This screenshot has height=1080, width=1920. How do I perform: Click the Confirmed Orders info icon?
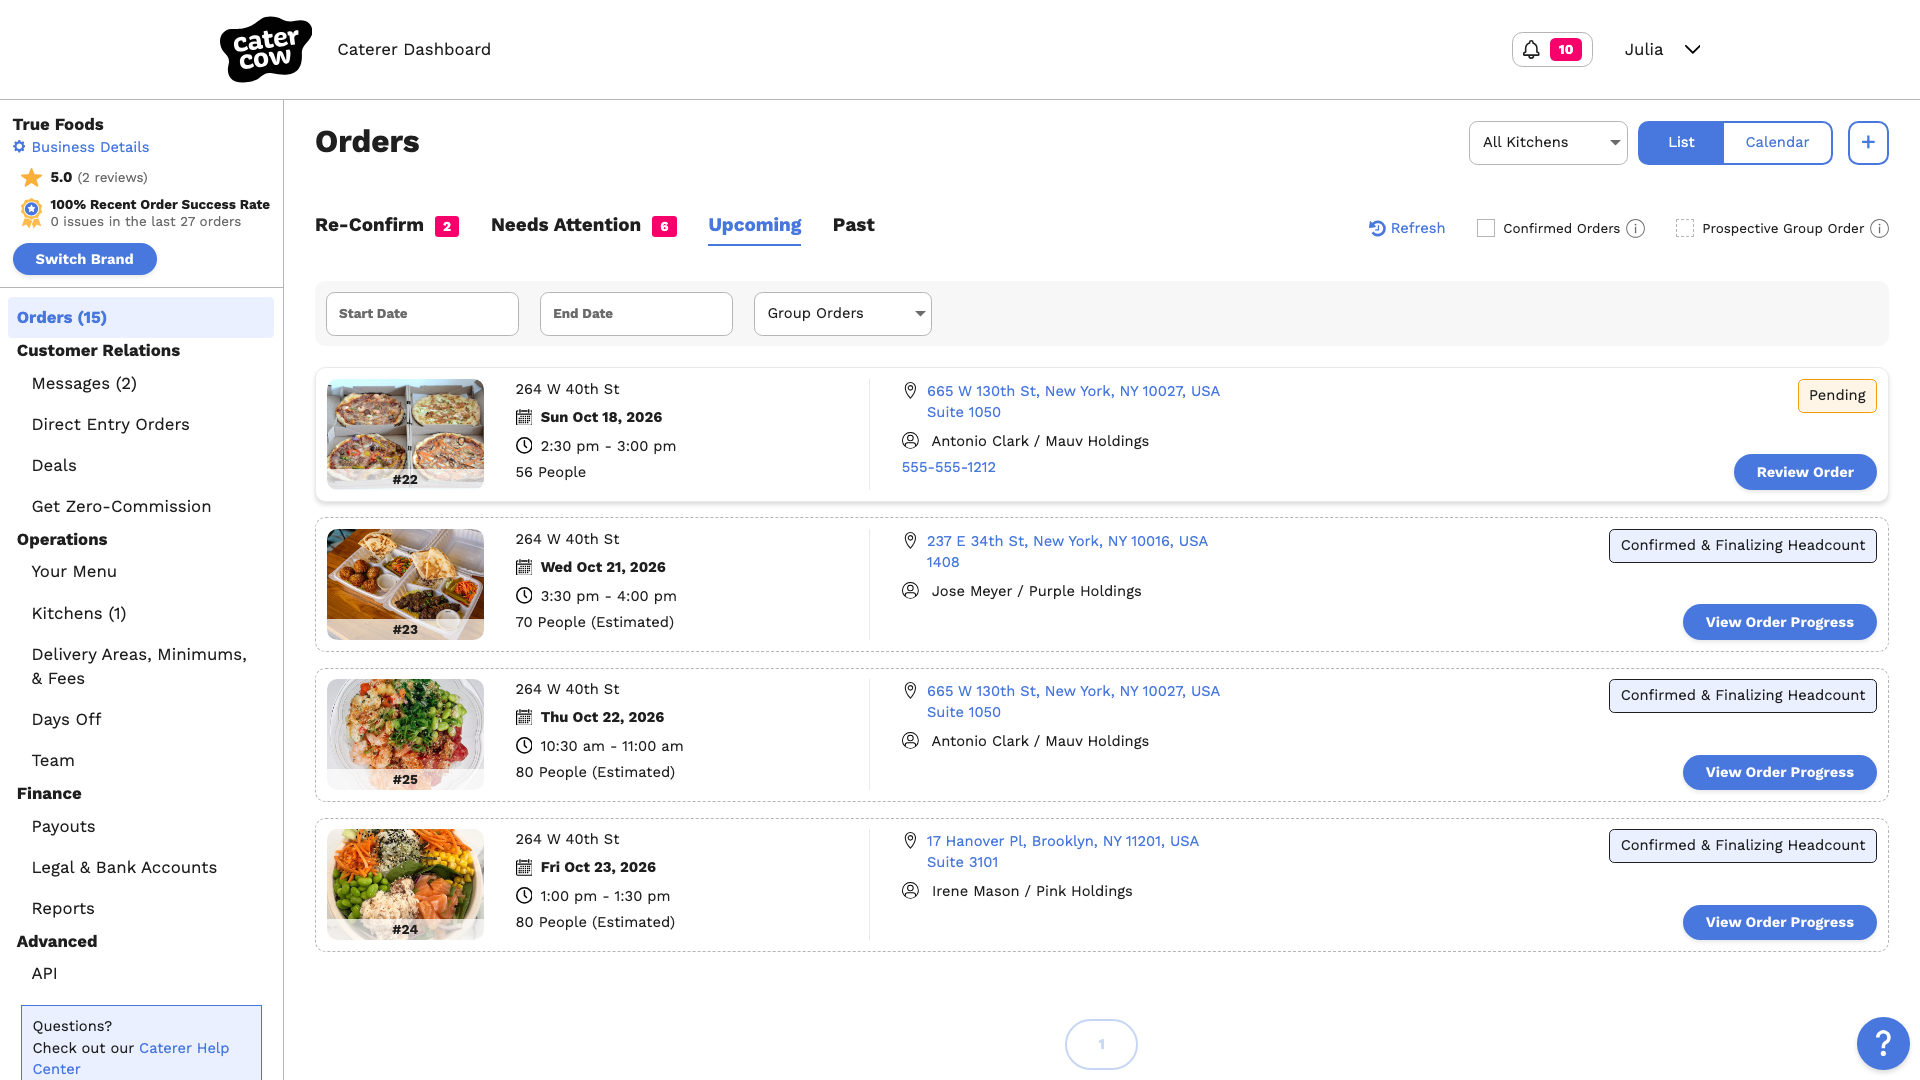click(1636, 229)
